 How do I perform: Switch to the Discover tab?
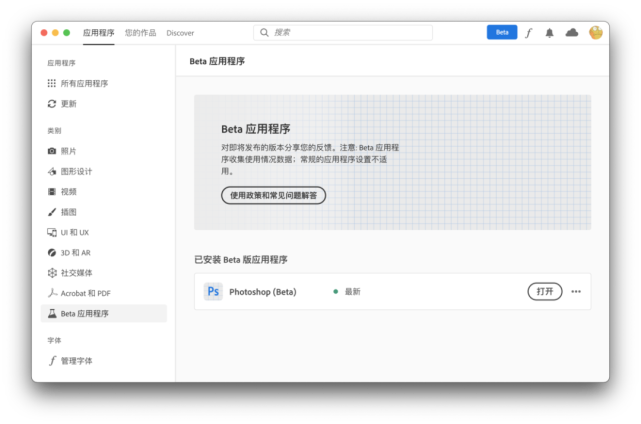[x=180, y=33]
